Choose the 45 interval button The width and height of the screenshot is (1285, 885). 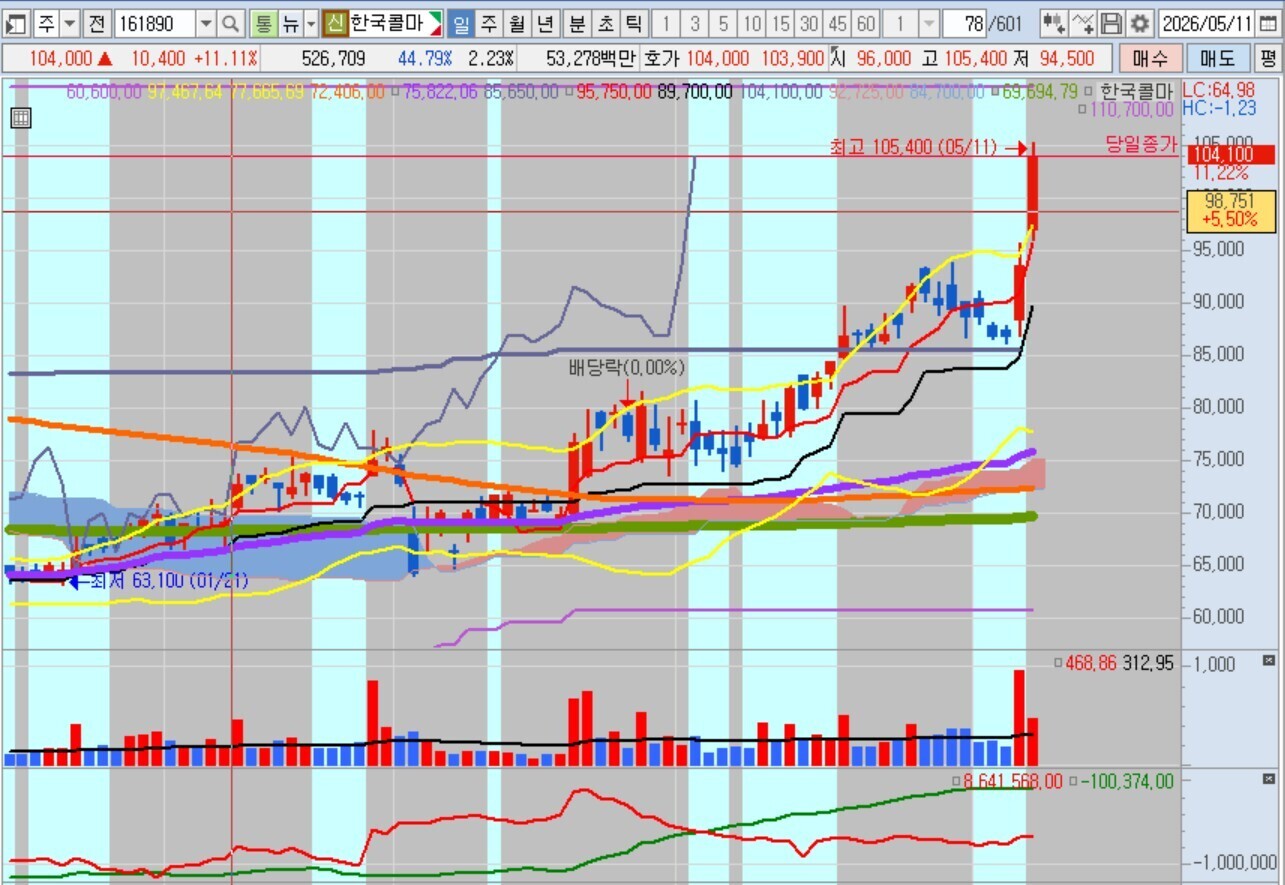(838, 23)
